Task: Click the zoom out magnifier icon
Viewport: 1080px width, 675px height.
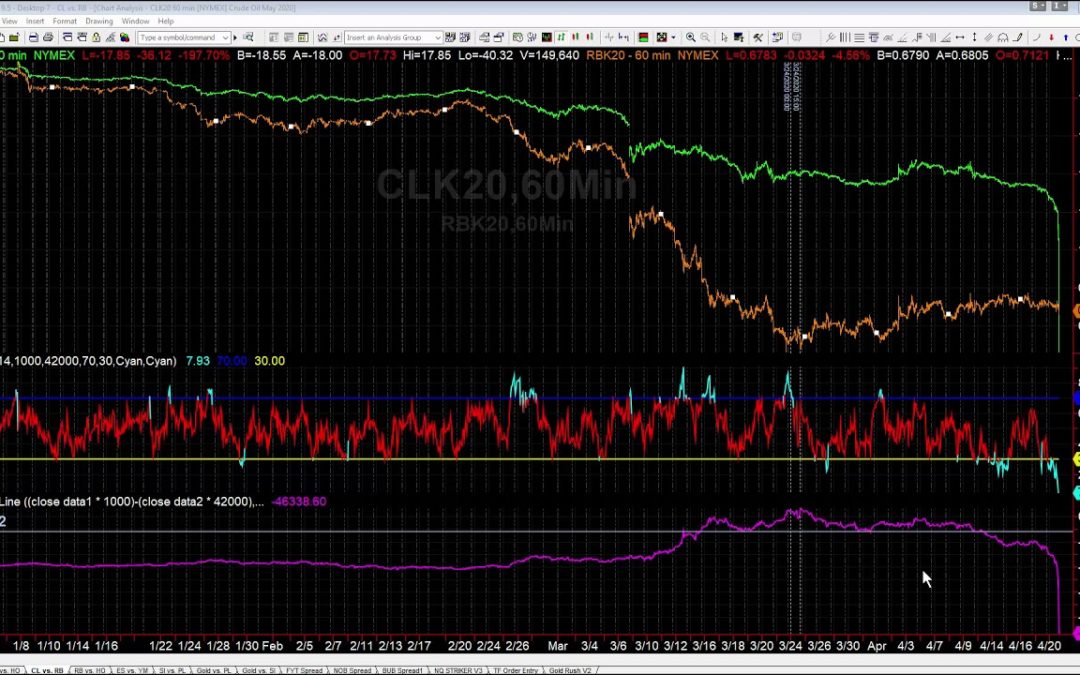Action: [706, 37]
